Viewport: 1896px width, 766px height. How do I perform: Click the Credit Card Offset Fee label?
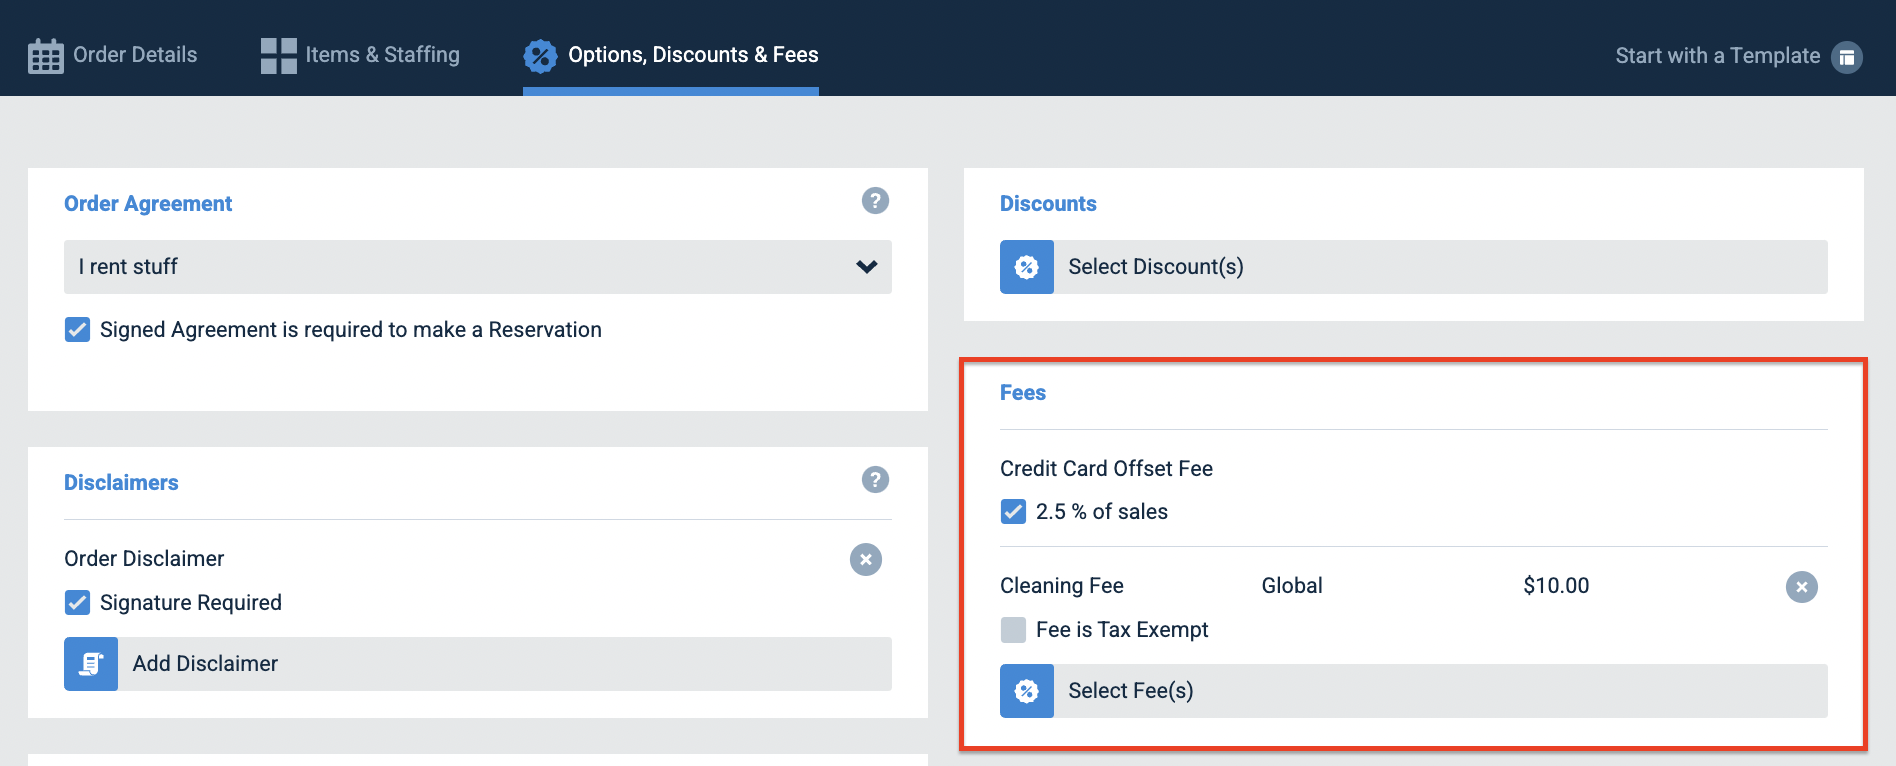1106,469
